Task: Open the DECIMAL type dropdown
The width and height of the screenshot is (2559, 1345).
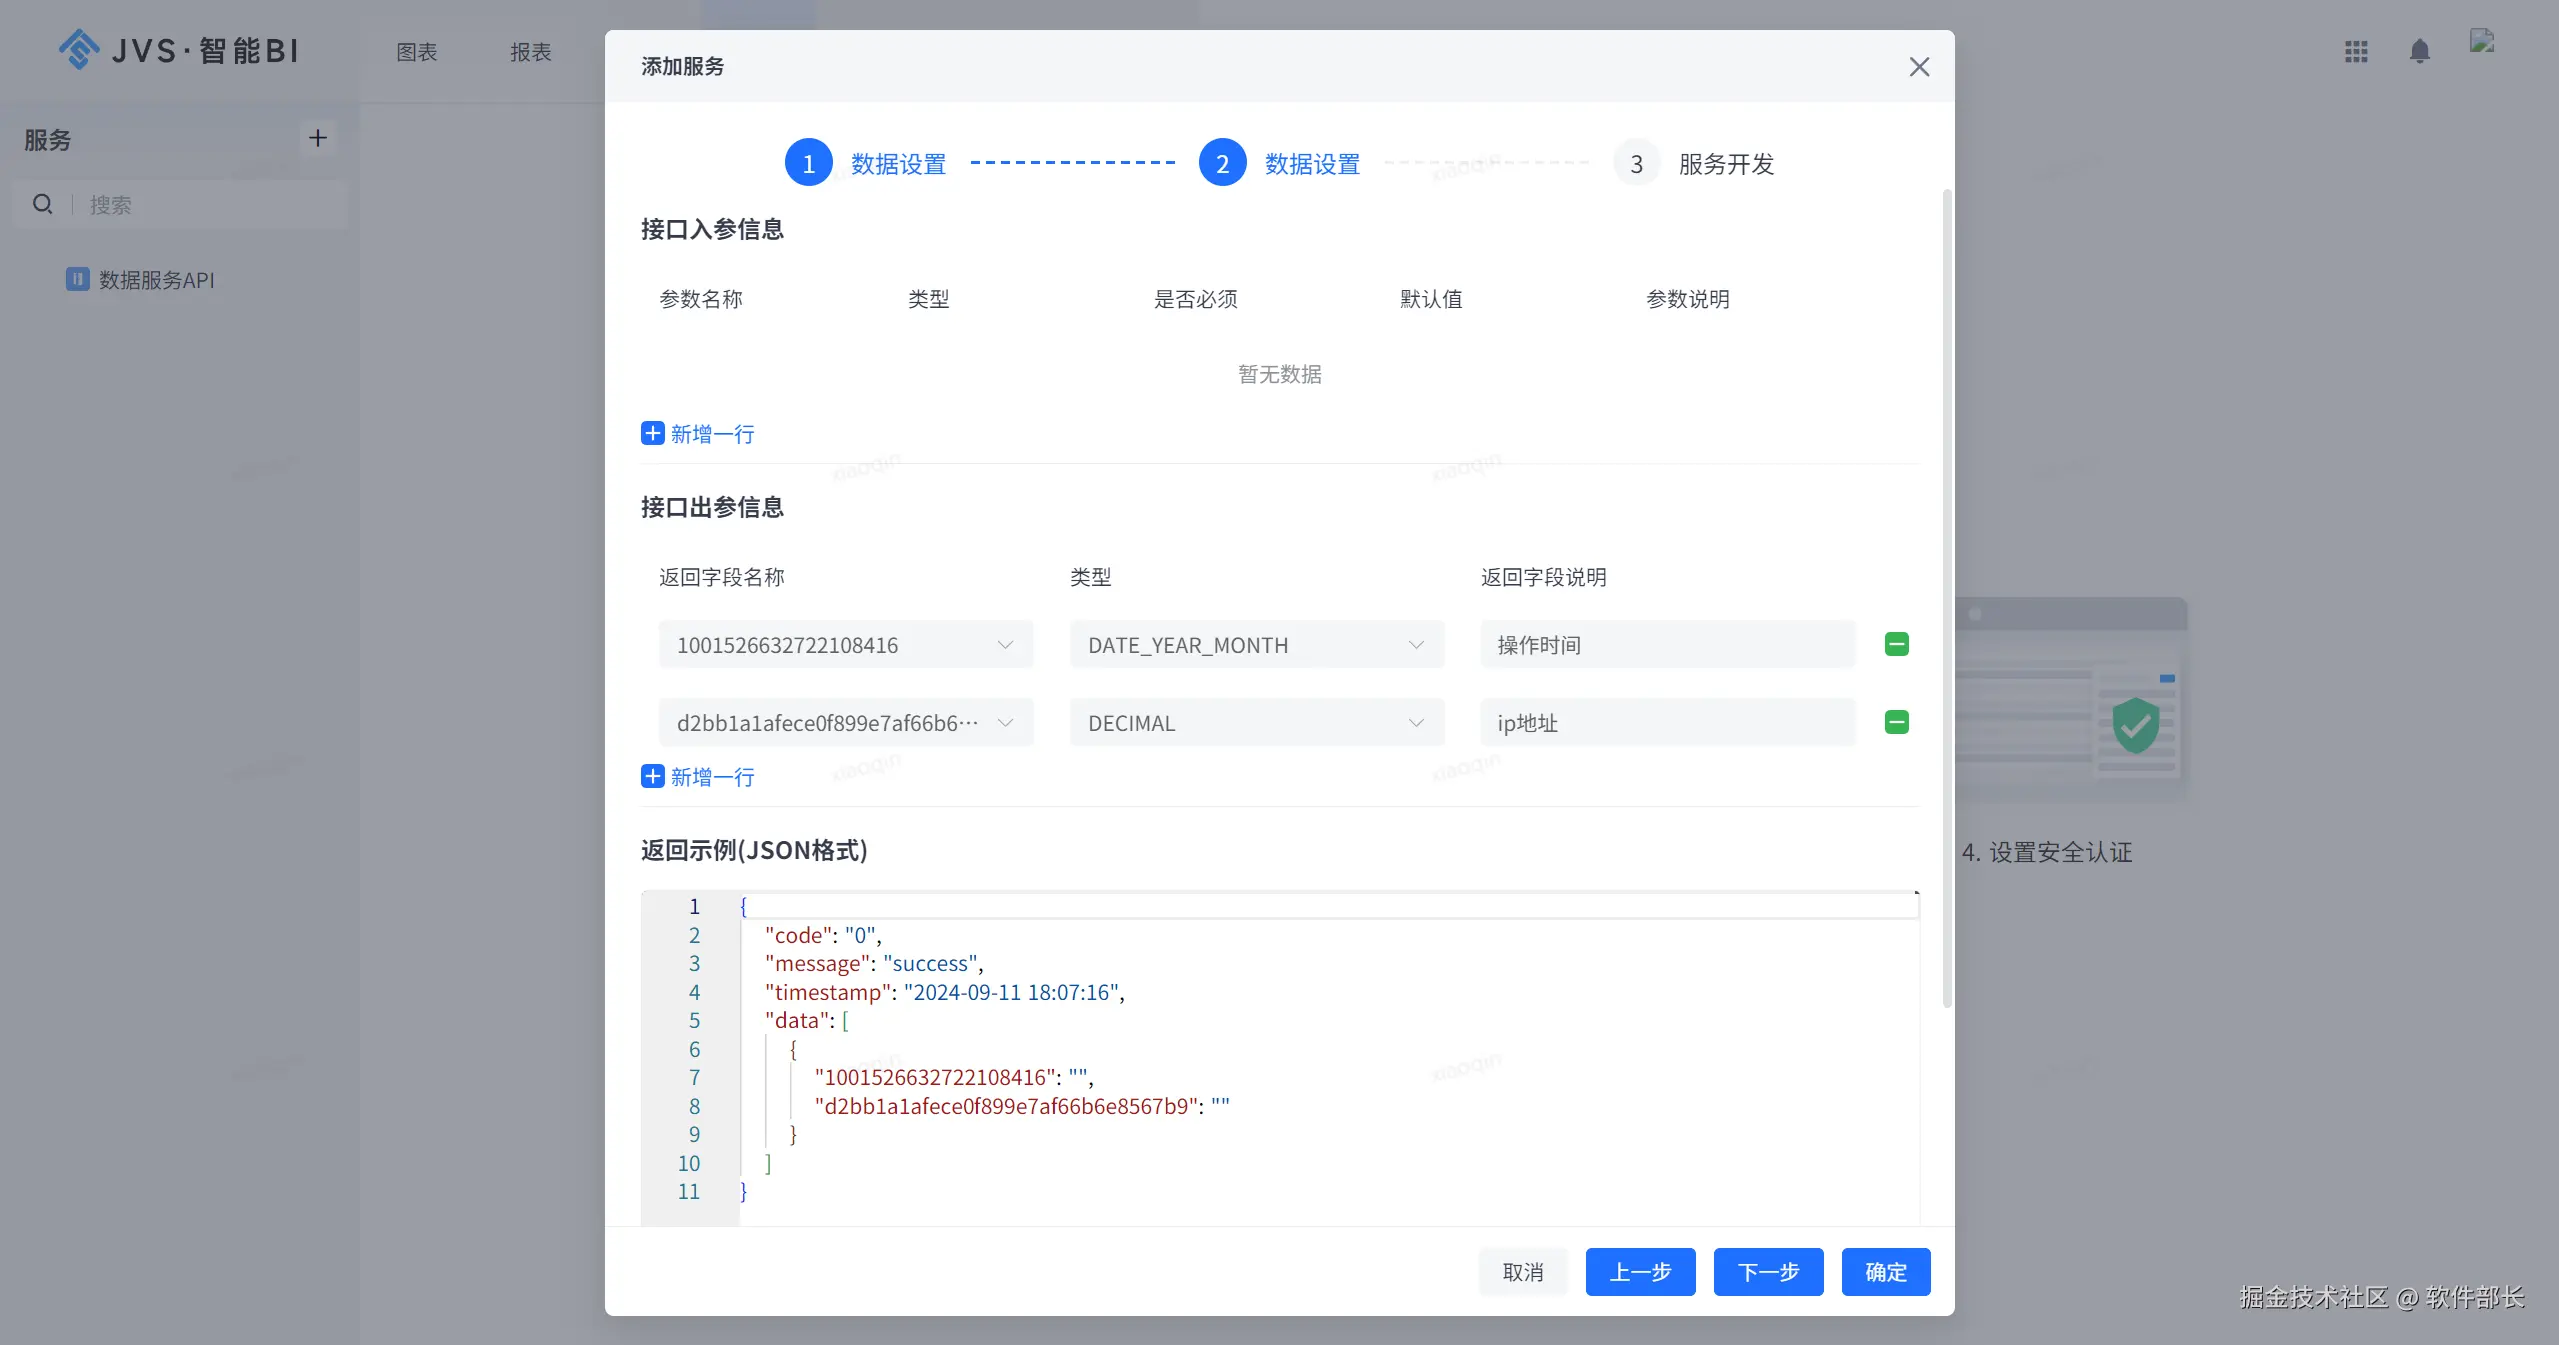Action: click(1256, 723)
